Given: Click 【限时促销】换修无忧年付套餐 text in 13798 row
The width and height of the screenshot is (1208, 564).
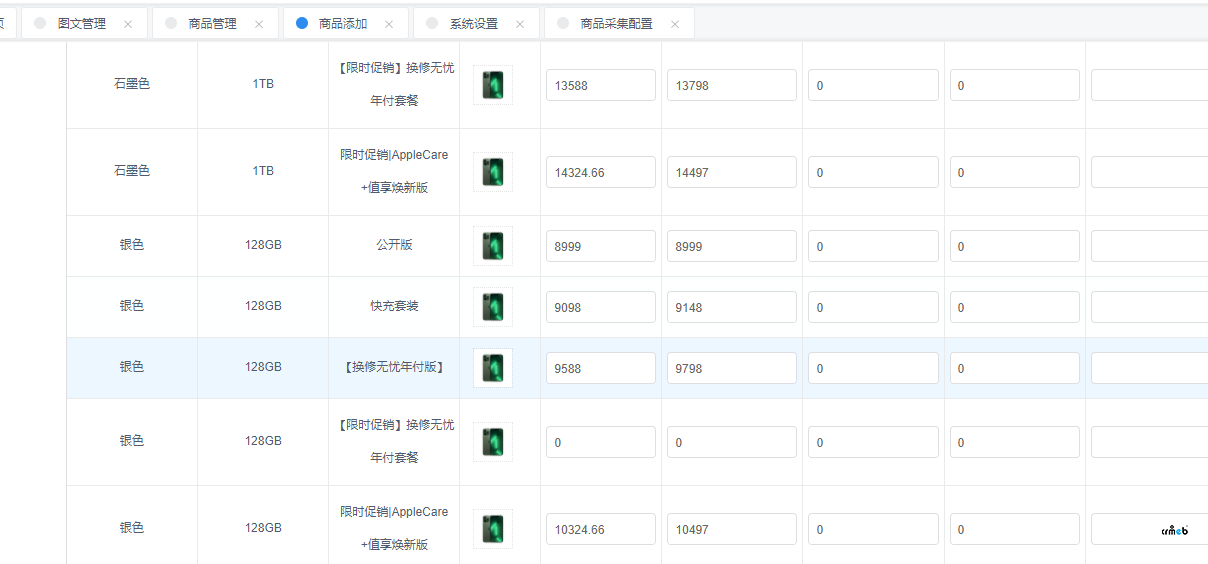Looking at the screenshot, I should click(394, 84).
